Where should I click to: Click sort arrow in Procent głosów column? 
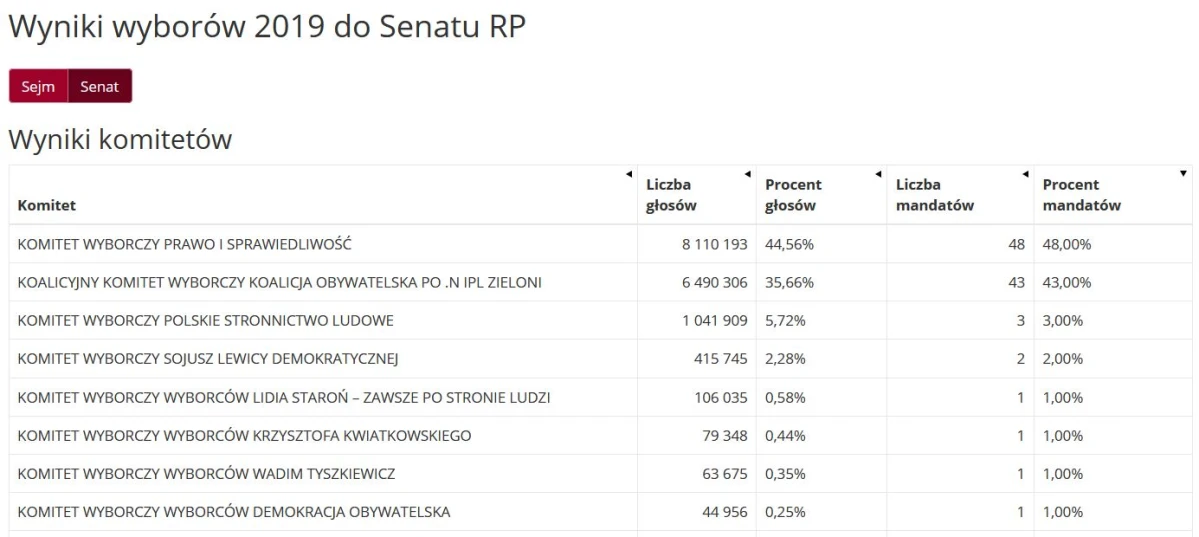click(x=879, y=174)
